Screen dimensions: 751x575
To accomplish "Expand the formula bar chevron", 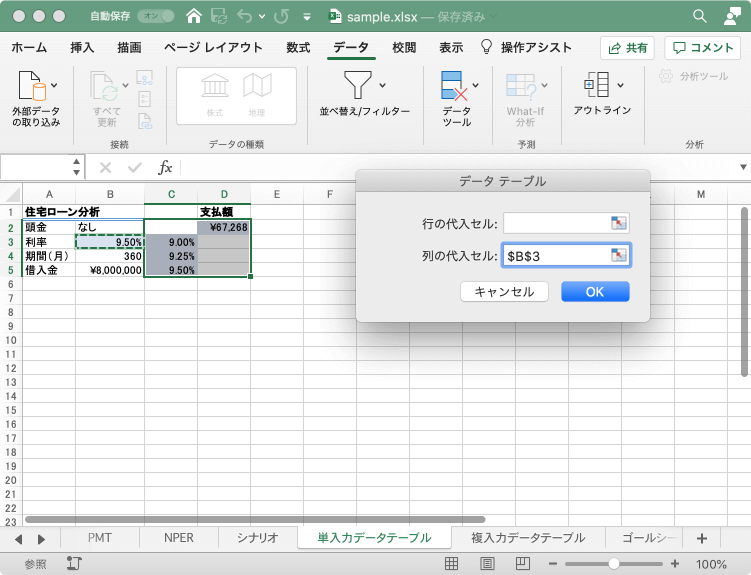I will point(743,167).
